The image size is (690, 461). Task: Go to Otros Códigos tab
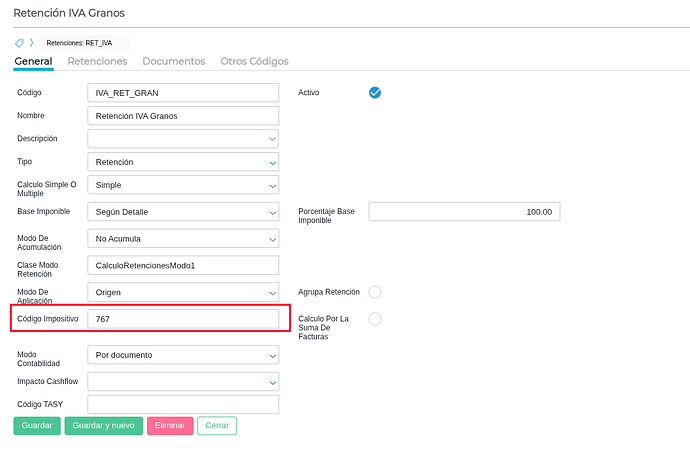click(254, 61)
